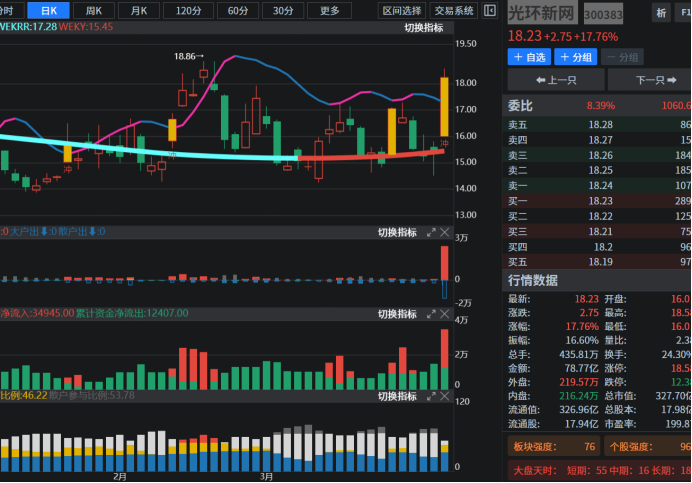Click the 300383 stock code field
692x483 pixels.
tap(603, 15)
